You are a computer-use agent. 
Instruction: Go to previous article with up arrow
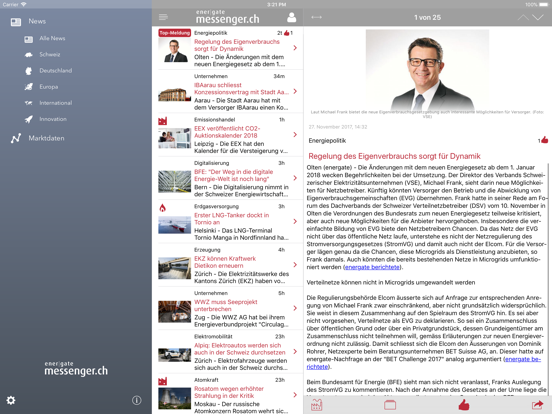[x=523, y=17]
